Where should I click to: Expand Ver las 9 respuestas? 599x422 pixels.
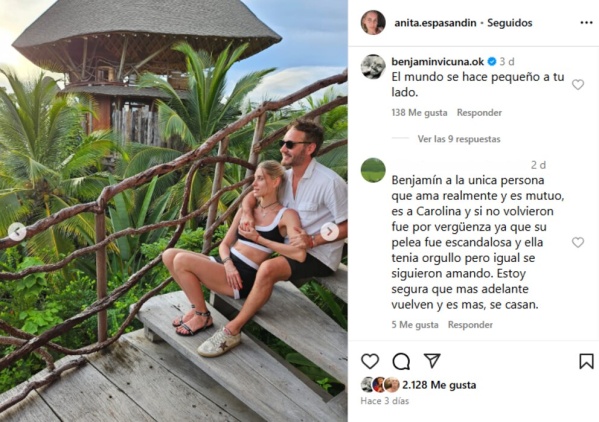click(x=459, y=139)
